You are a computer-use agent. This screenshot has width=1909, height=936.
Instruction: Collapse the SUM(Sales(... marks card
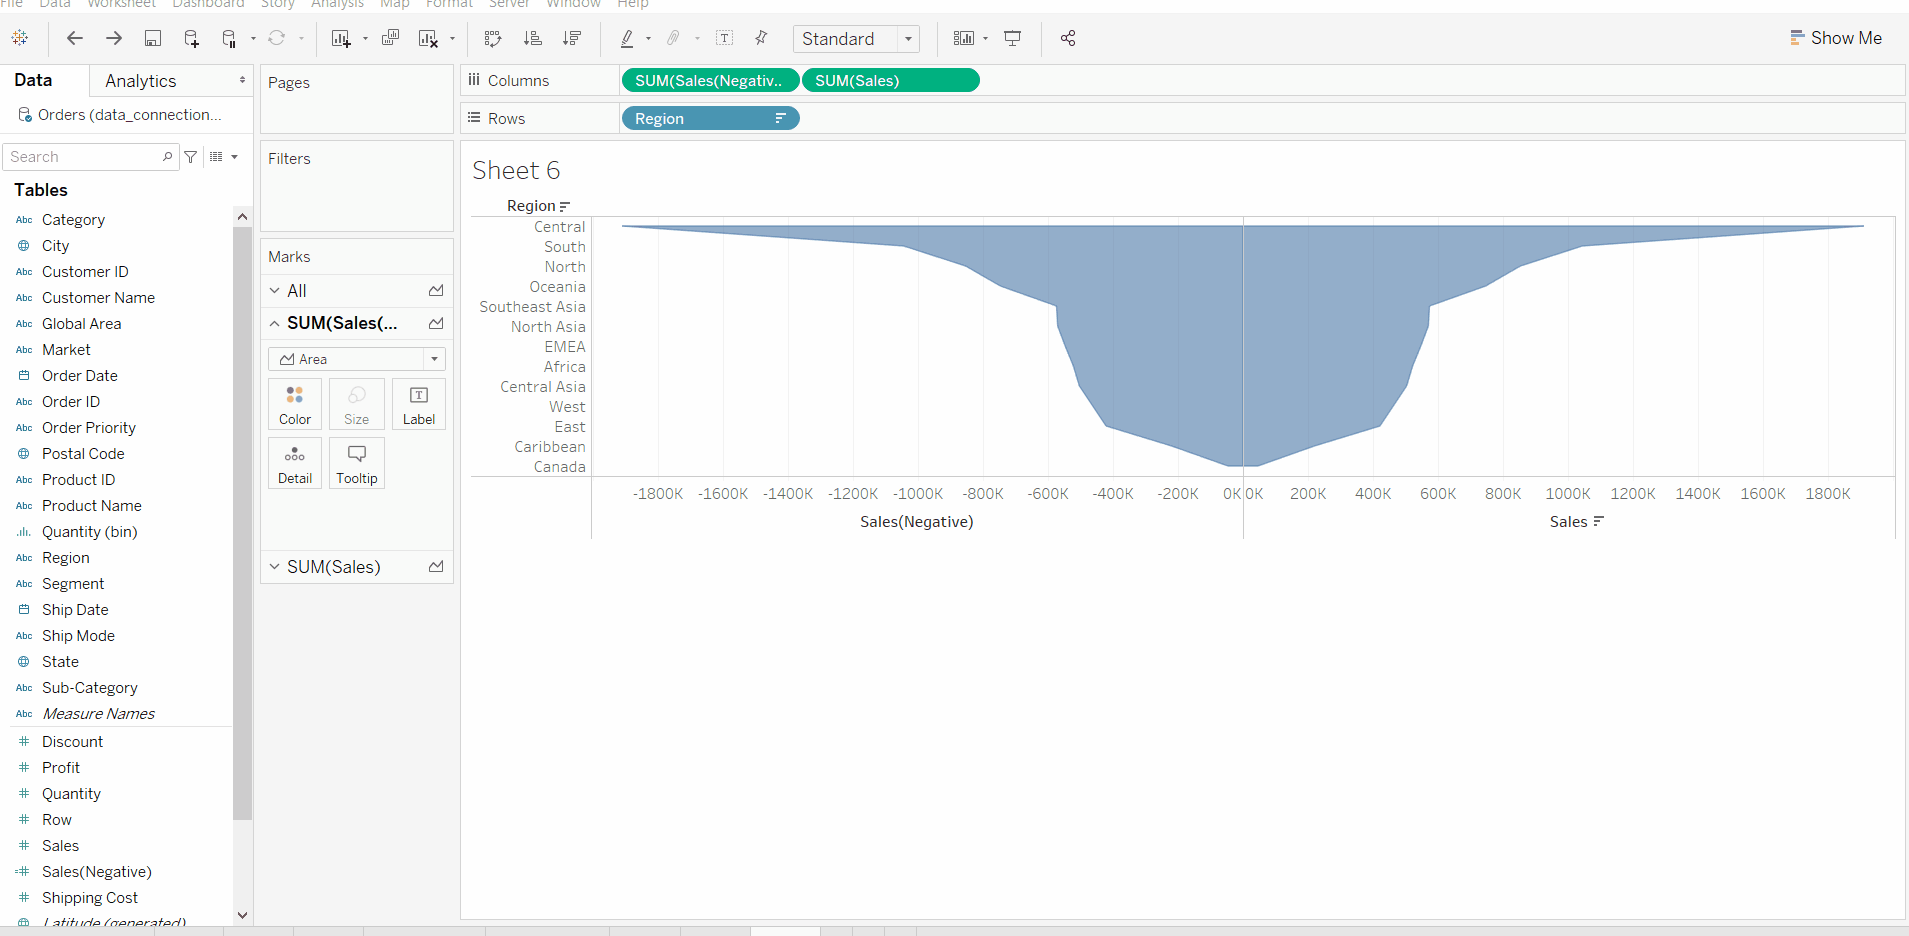275,323
